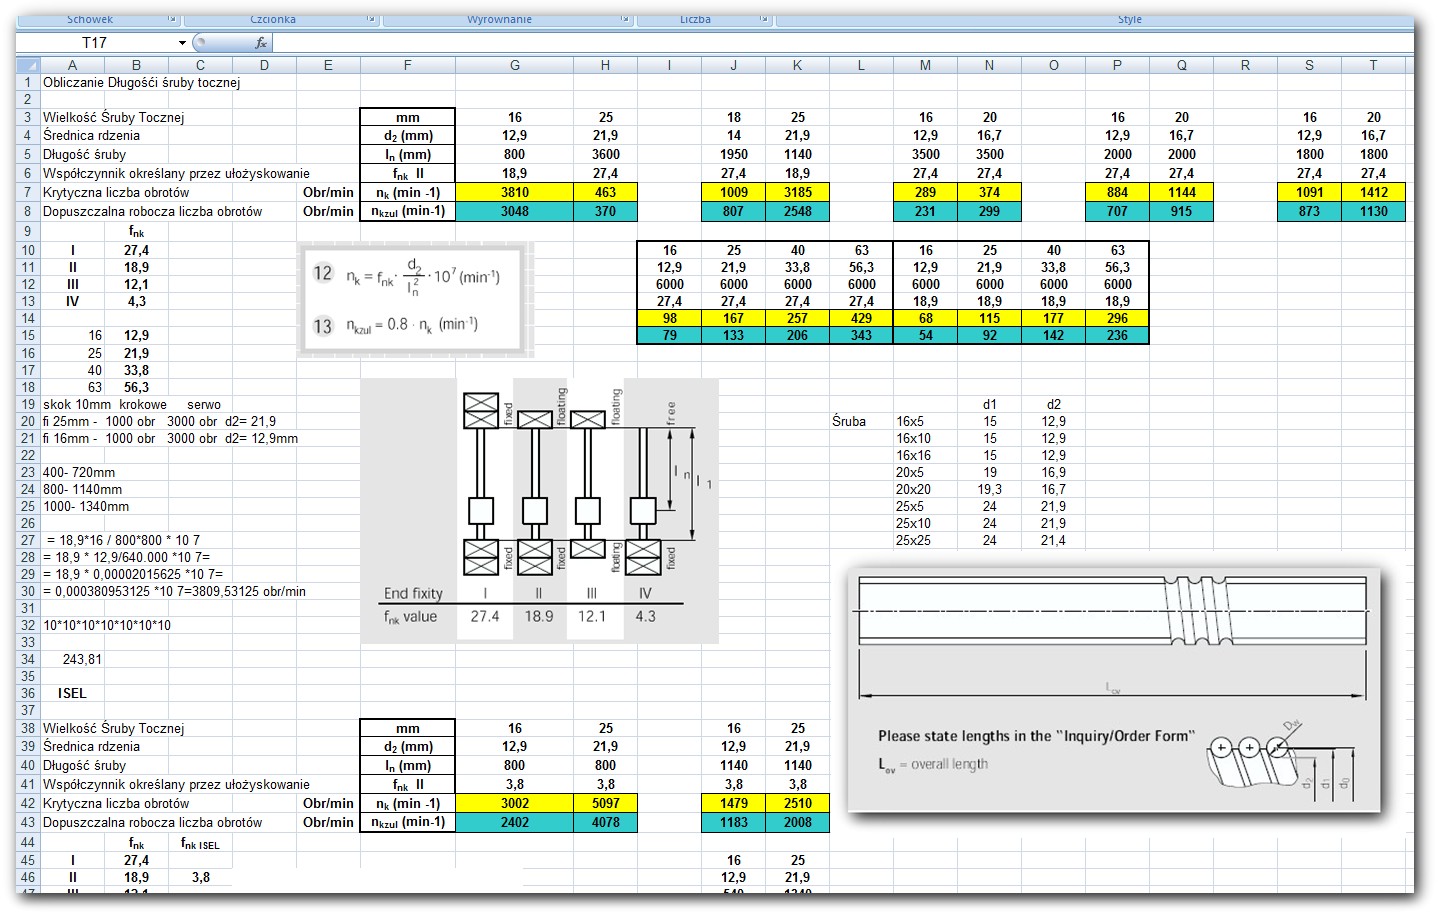The height and width of the screenshot is (917, 1438).
Task: Click the fx Insert Function icon
Action: pos(261,43)
